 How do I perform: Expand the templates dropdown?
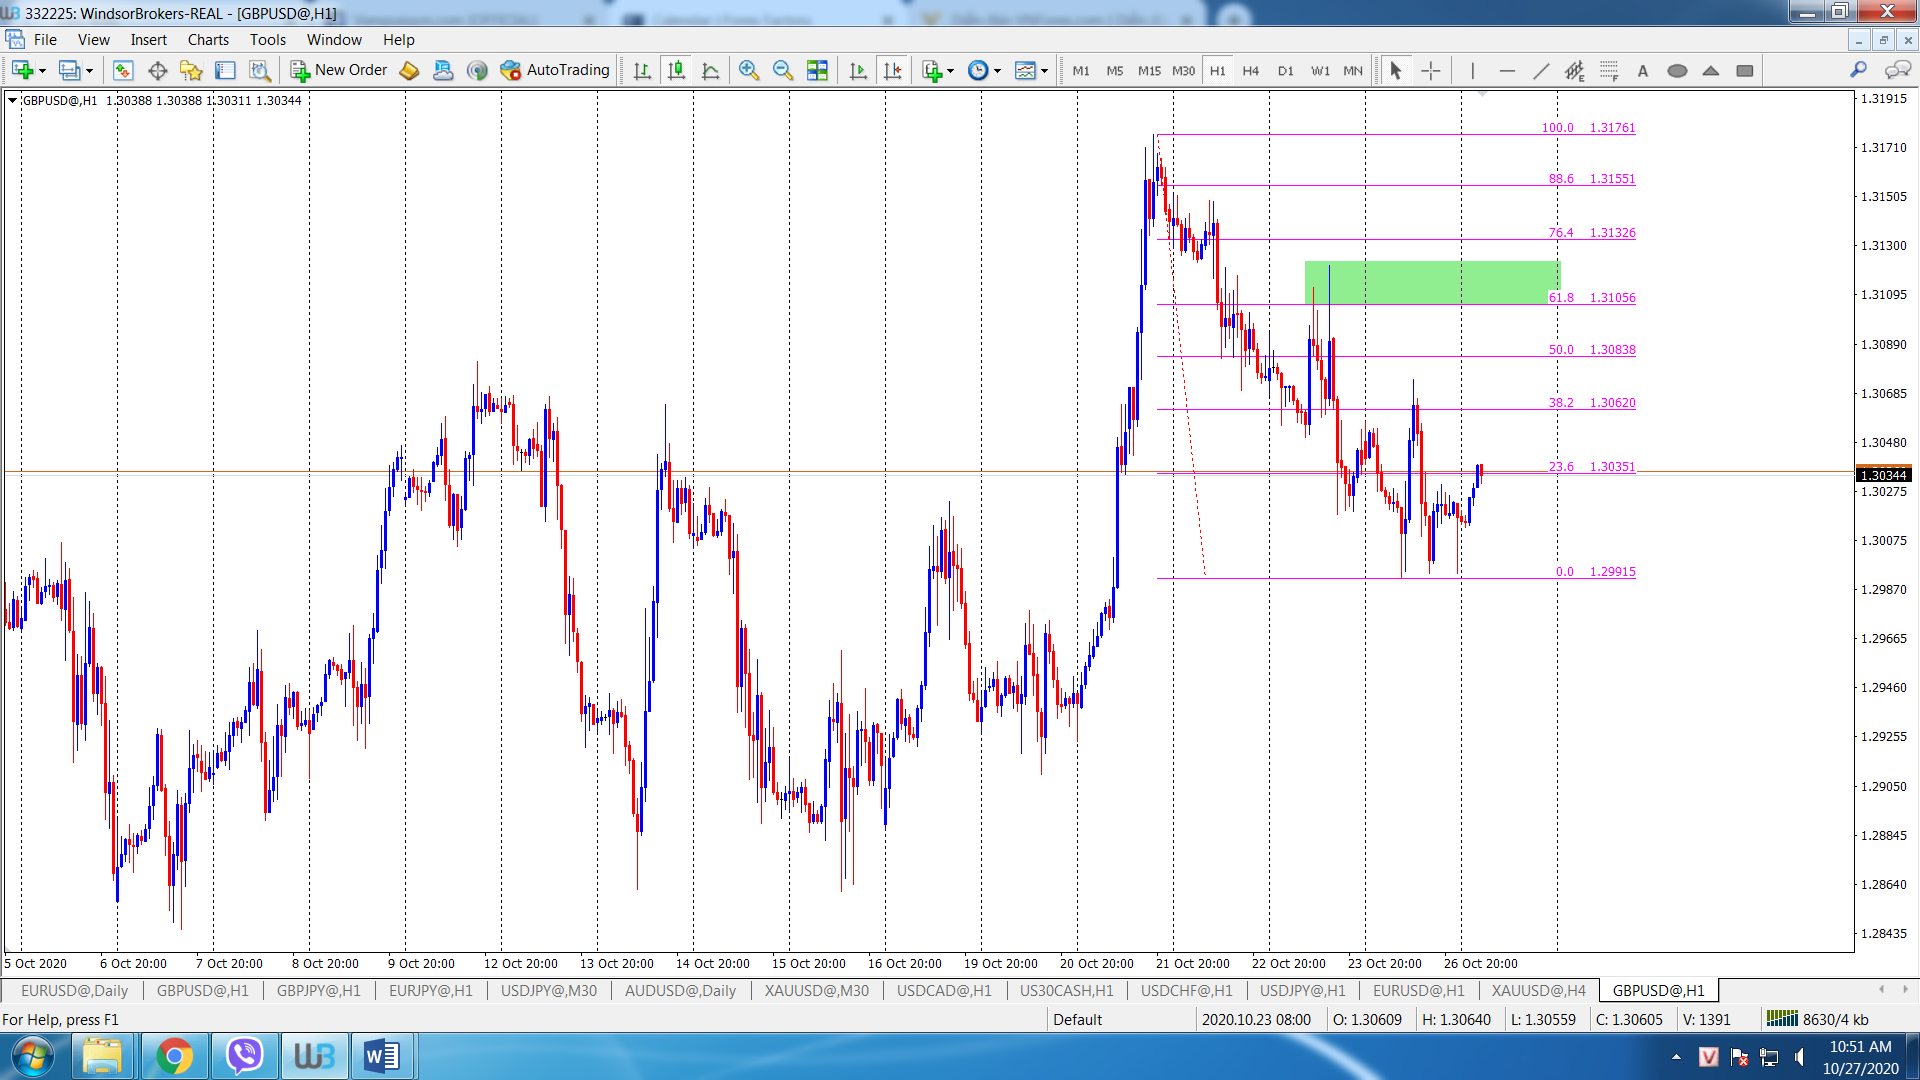click(1044, 71)
